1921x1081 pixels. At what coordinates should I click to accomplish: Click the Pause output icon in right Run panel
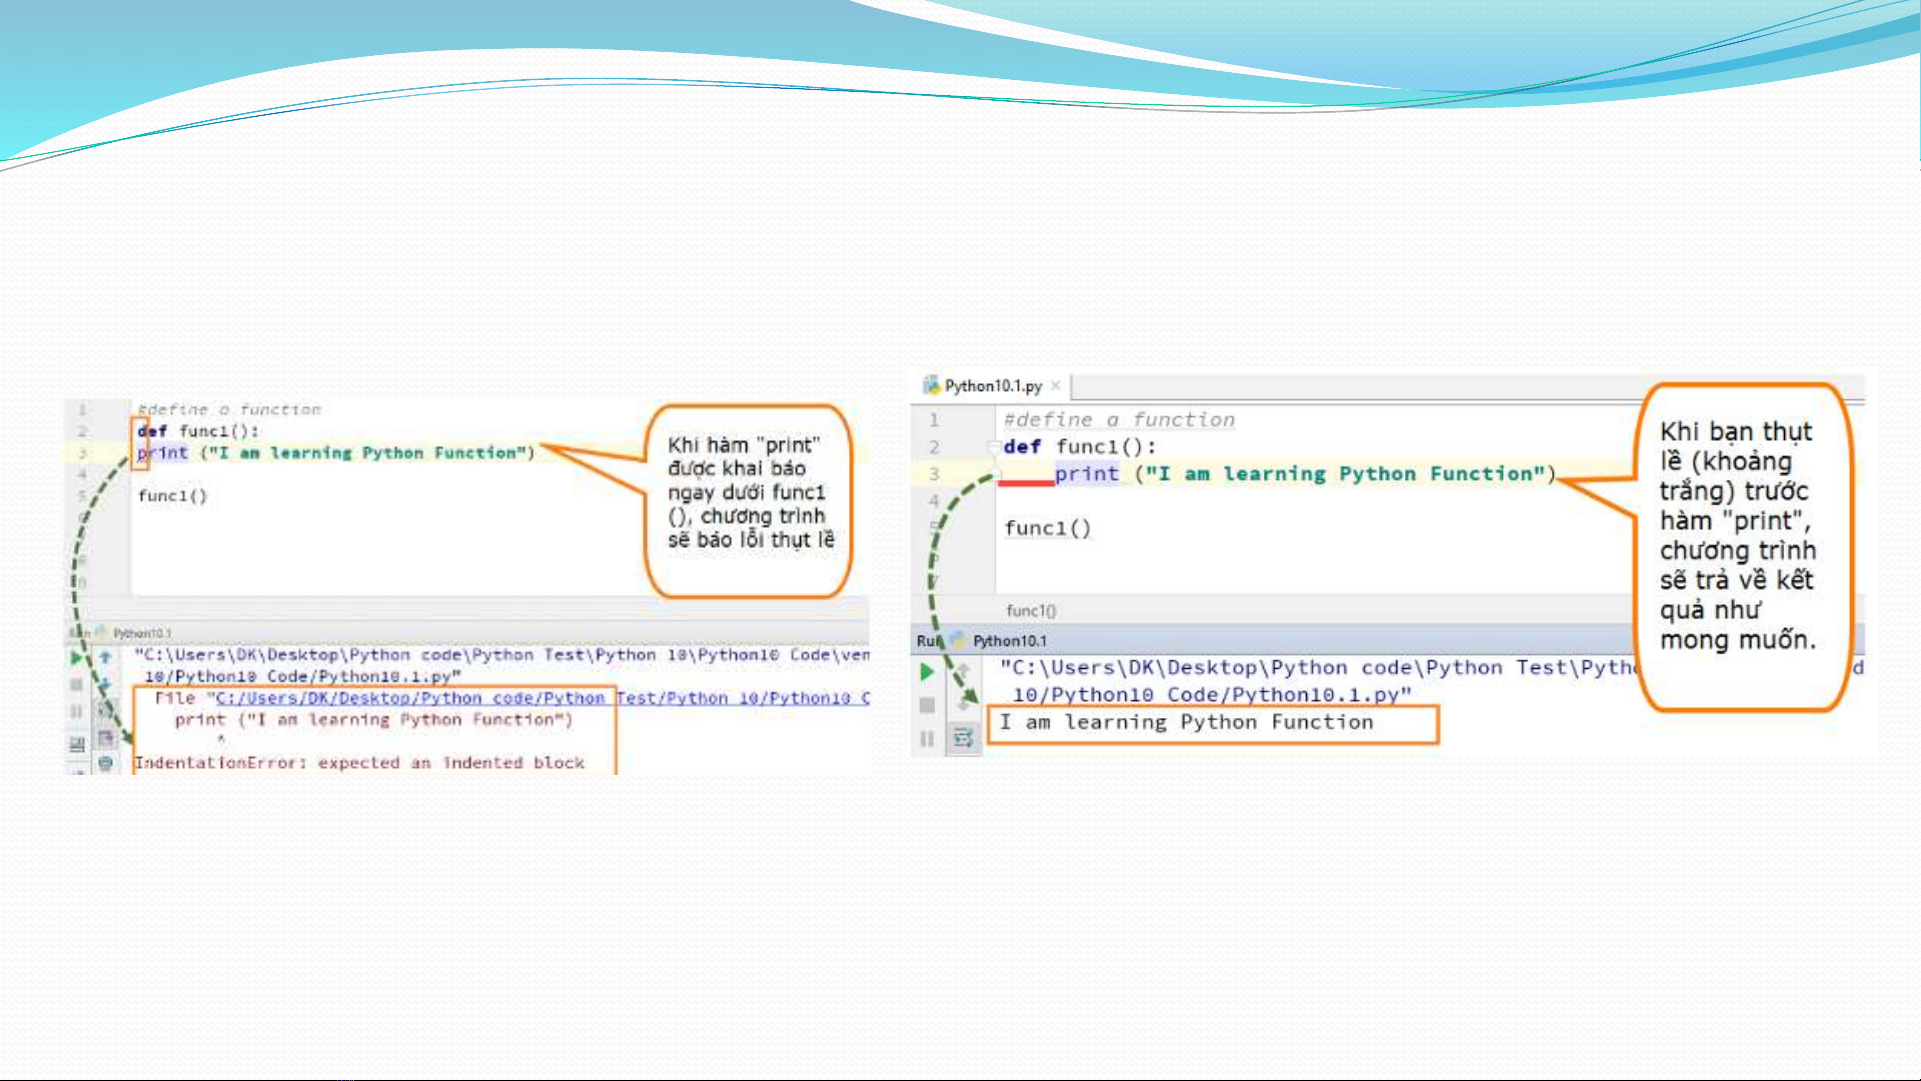(x=927, y=739)
